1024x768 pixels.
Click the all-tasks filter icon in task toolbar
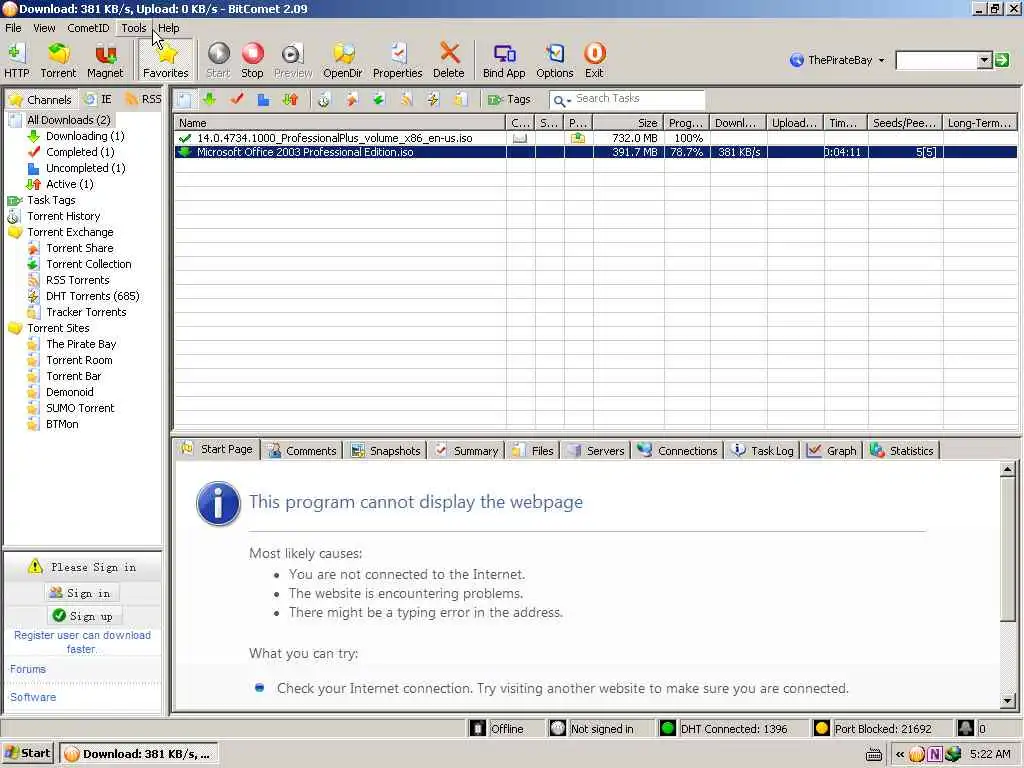[184, 99]
